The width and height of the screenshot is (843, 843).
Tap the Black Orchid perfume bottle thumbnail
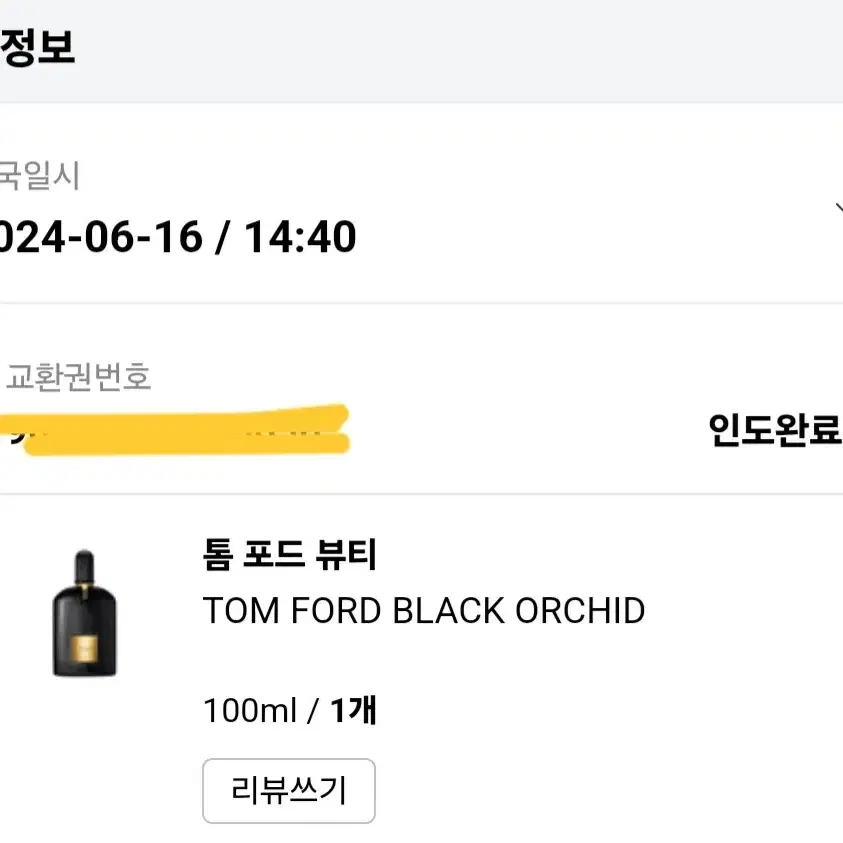84,613
